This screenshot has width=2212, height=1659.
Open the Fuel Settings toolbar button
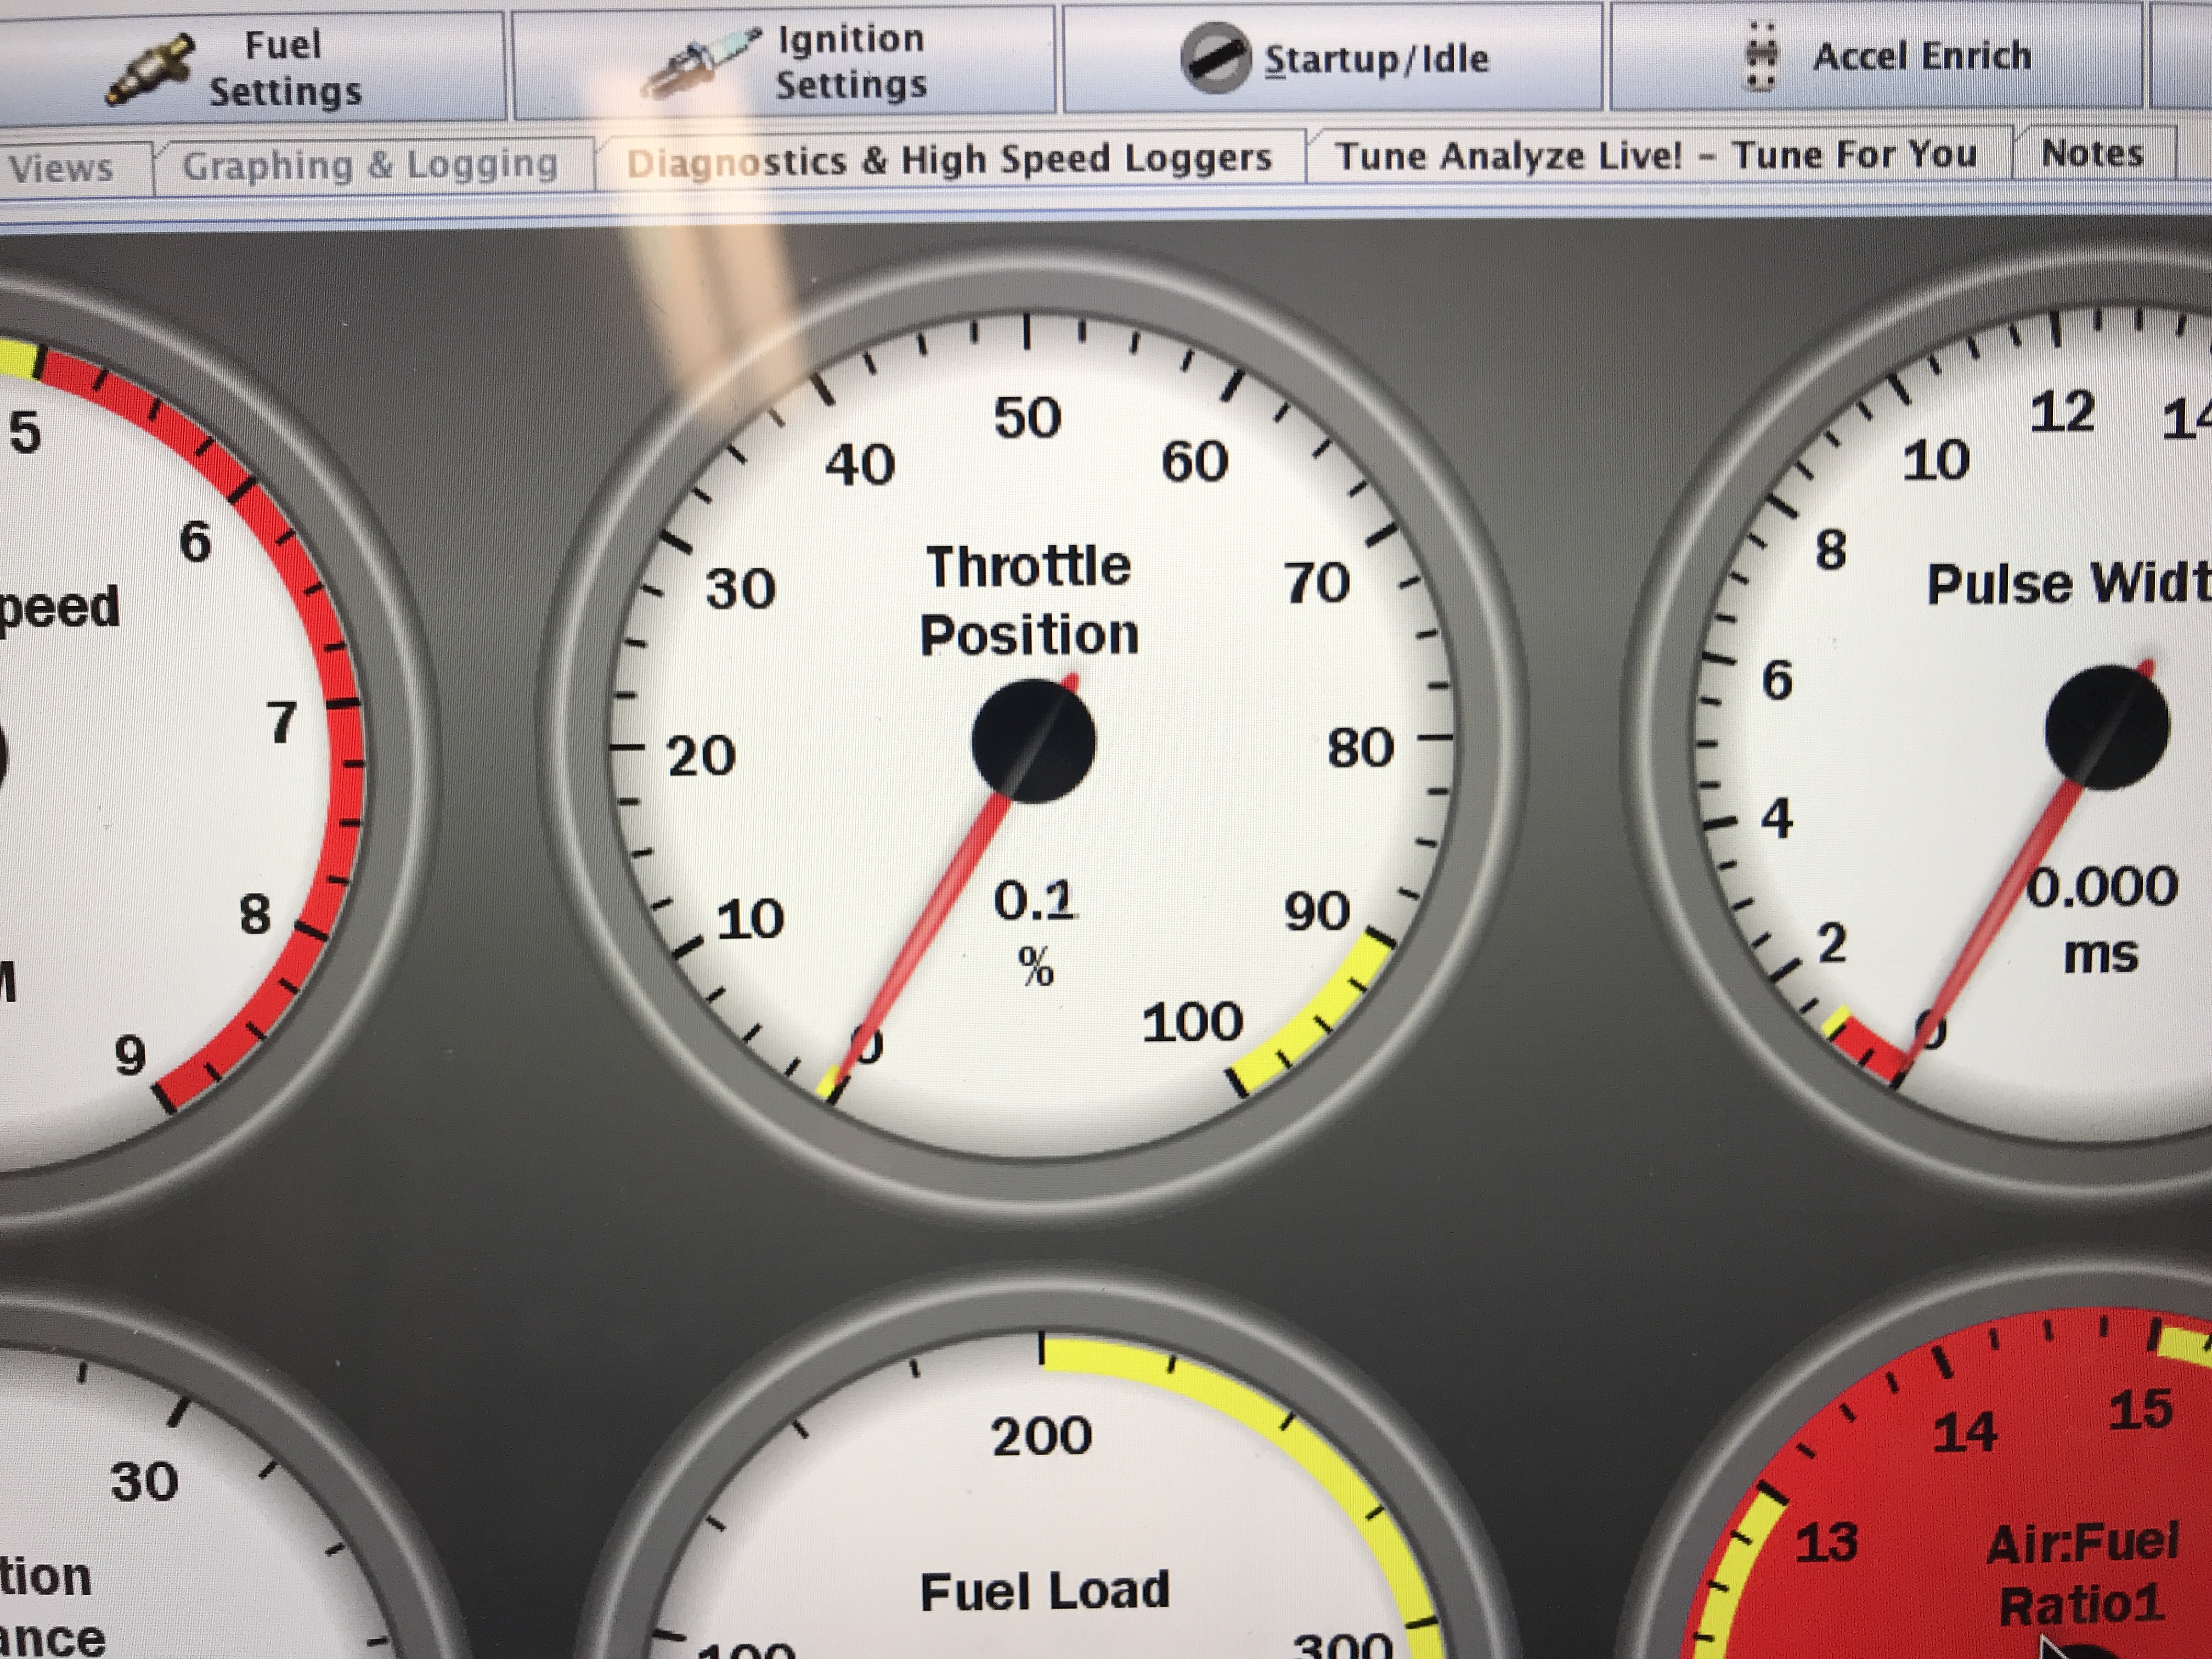click(285, 68)
